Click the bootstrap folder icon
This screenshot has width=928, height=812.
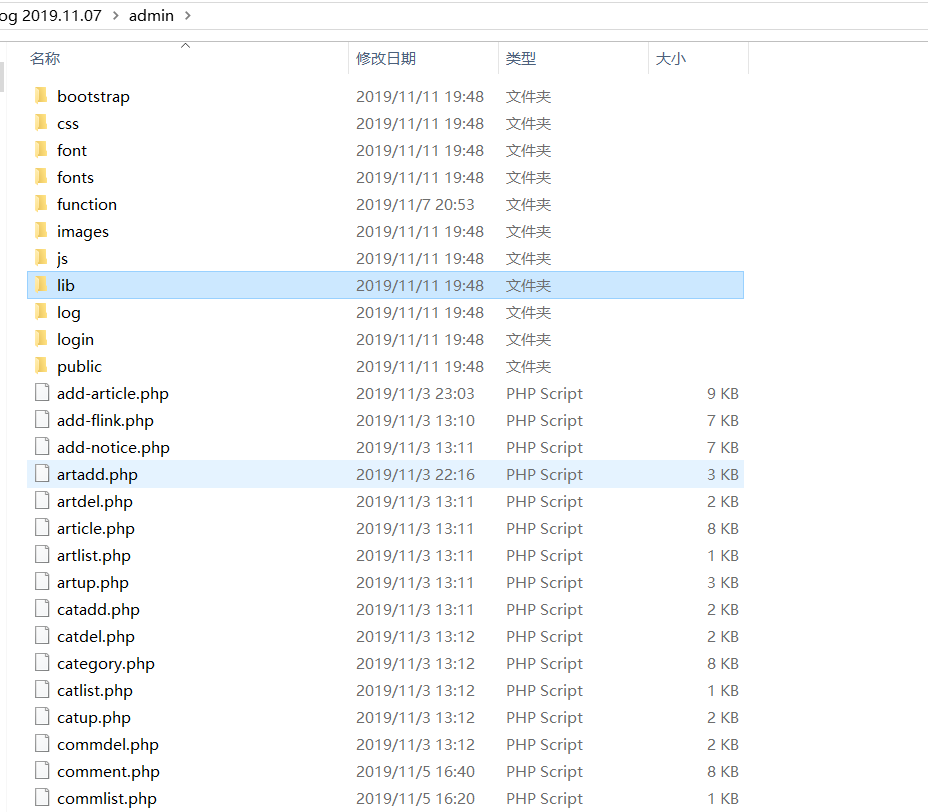pyautogui.click(x=41, y=96)
